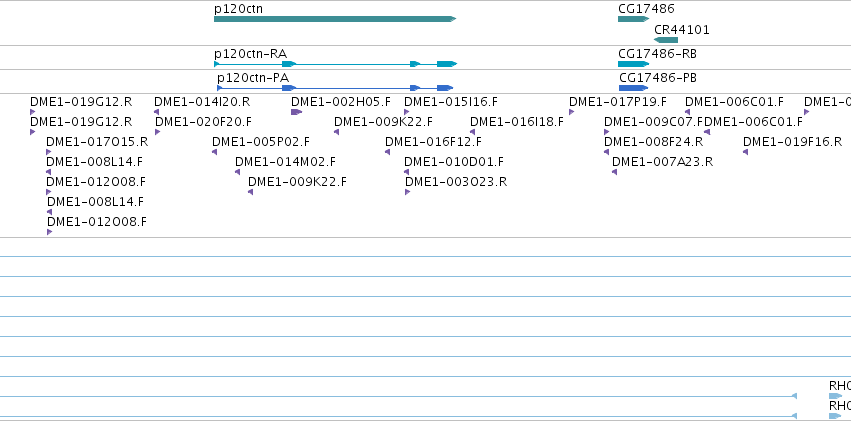
Task: Click the arrow marker under DME1-010D01.F
Action: click(407, 172)
